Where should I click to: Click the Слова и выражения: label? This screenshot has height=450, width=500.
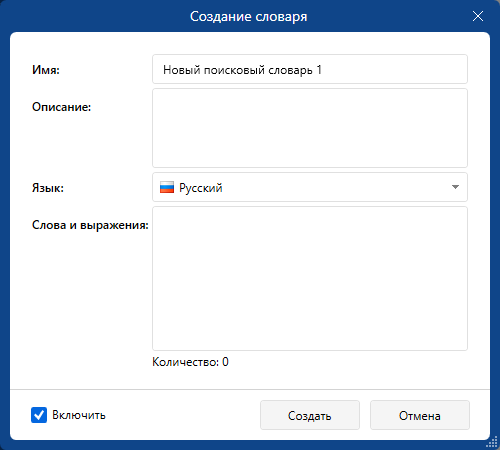click(90, 225)
